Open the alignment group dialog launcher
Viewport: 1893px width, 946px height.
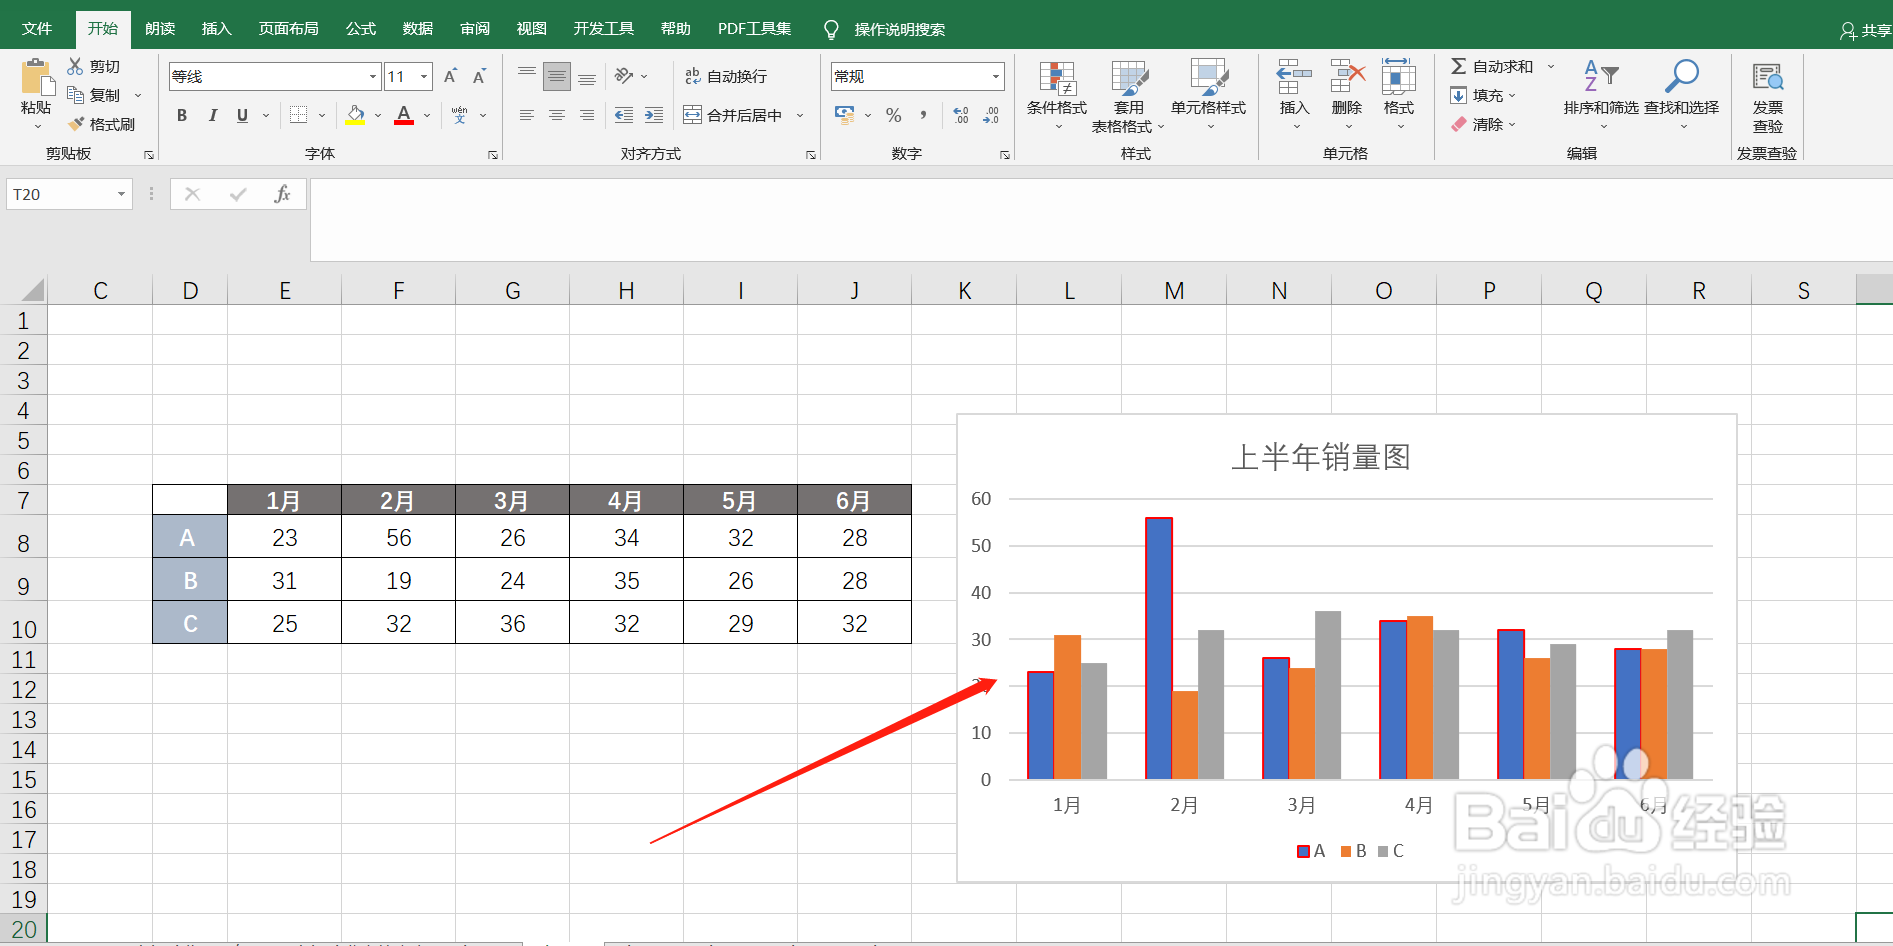(811, 155)
